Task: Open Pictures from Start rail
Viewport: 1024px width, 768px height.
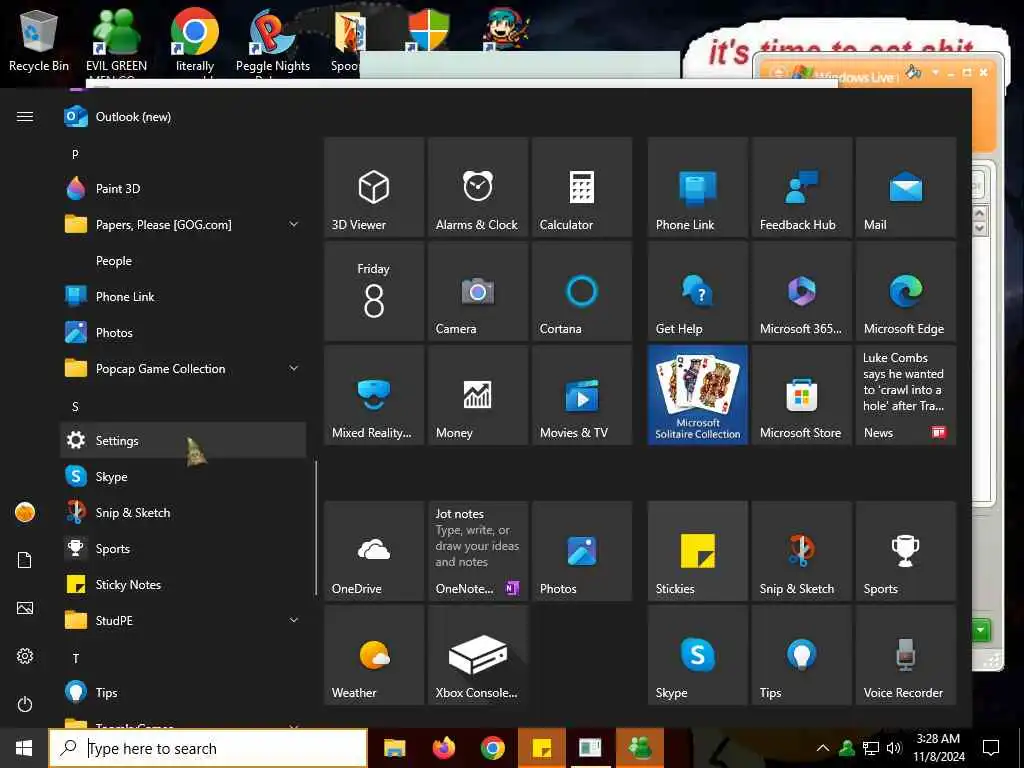Action: click(x=25, y=608)
